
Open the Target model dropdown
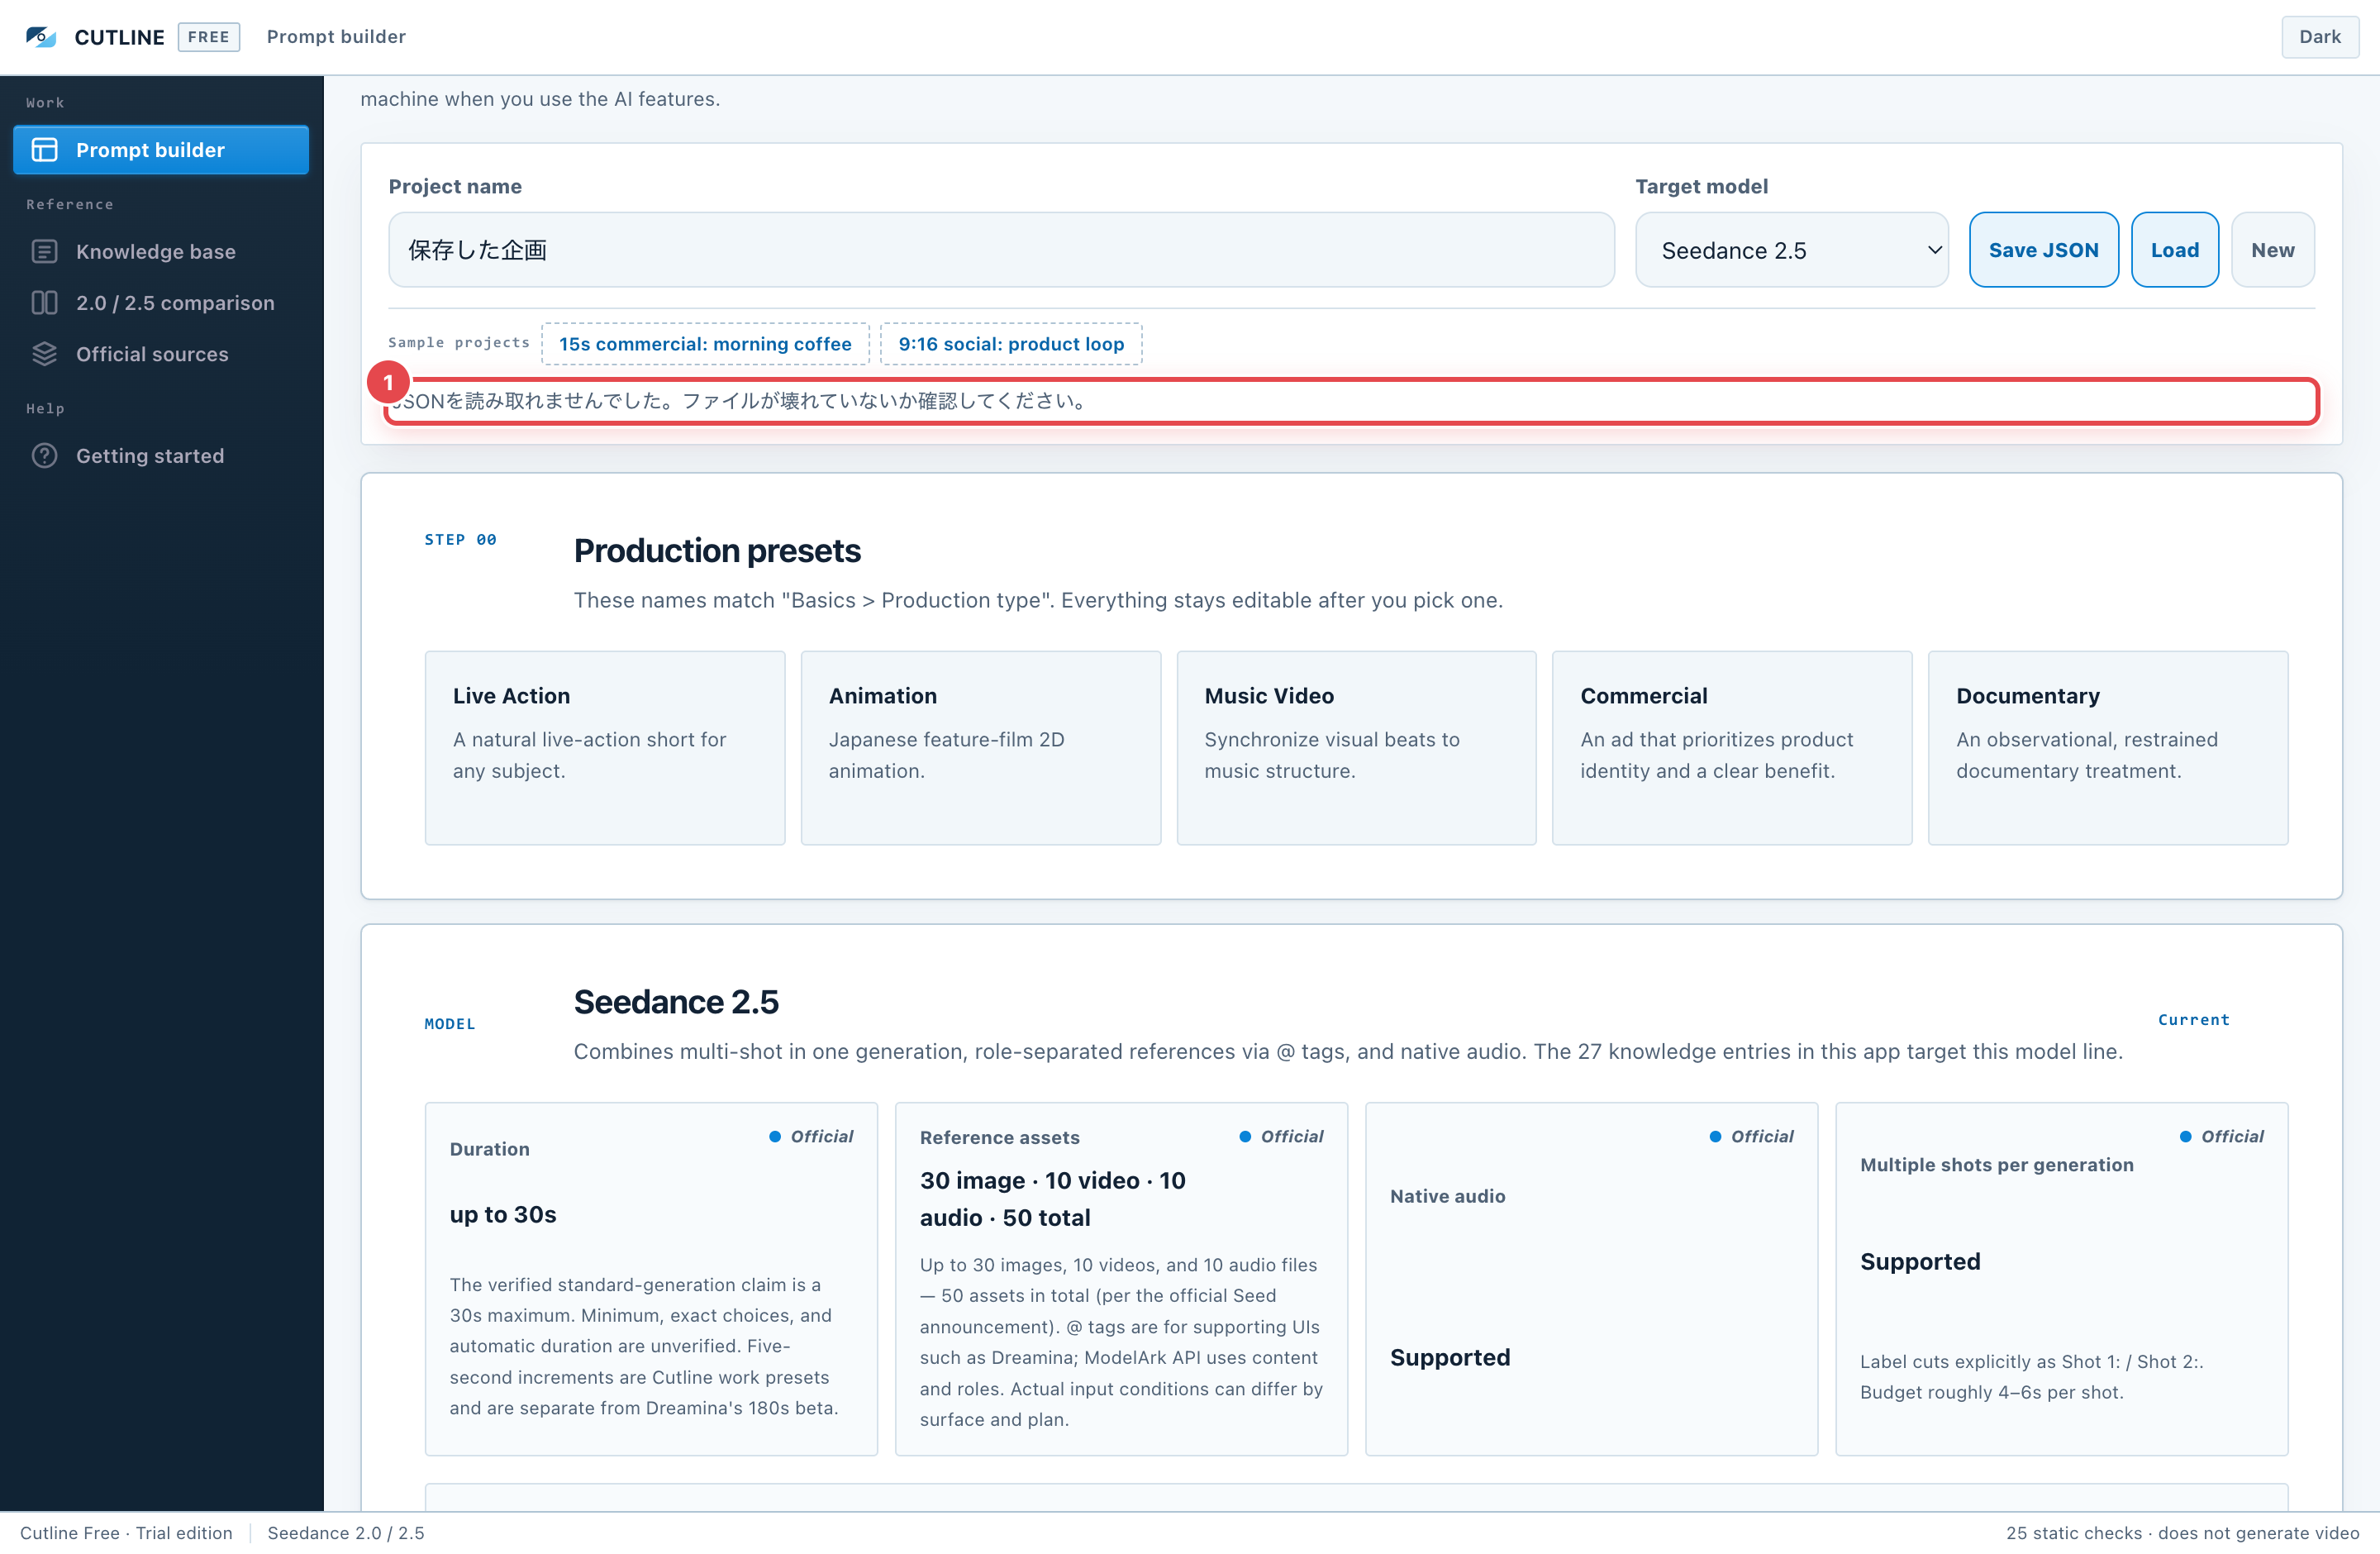[x=1792, y=250]
